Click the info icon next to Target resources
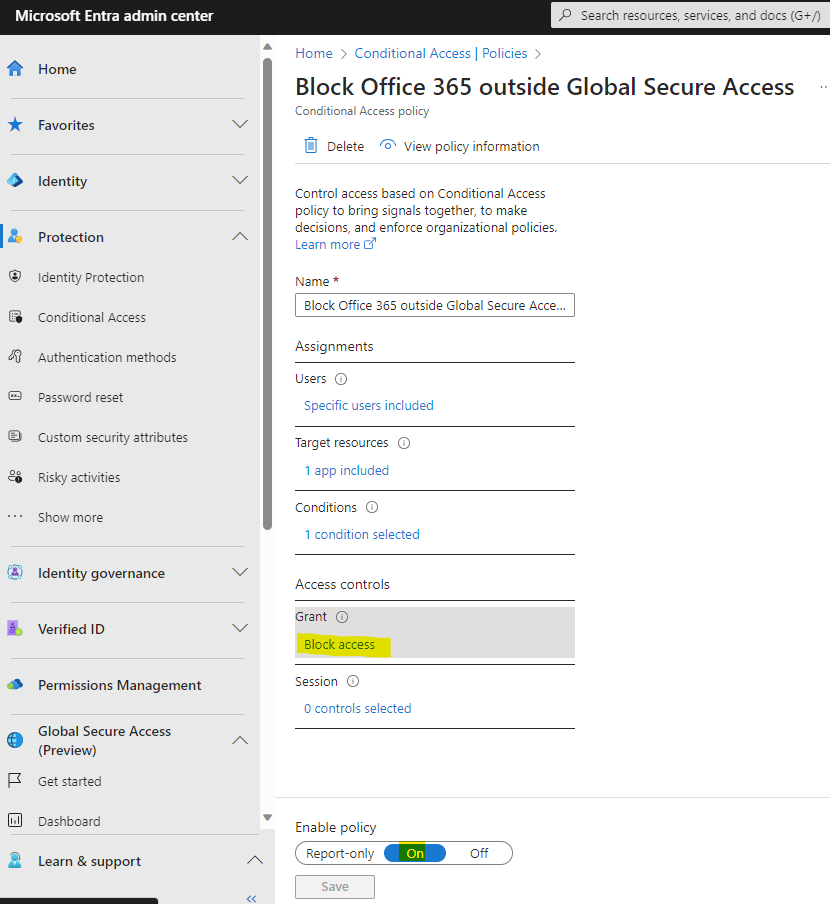 click(404, 443)
